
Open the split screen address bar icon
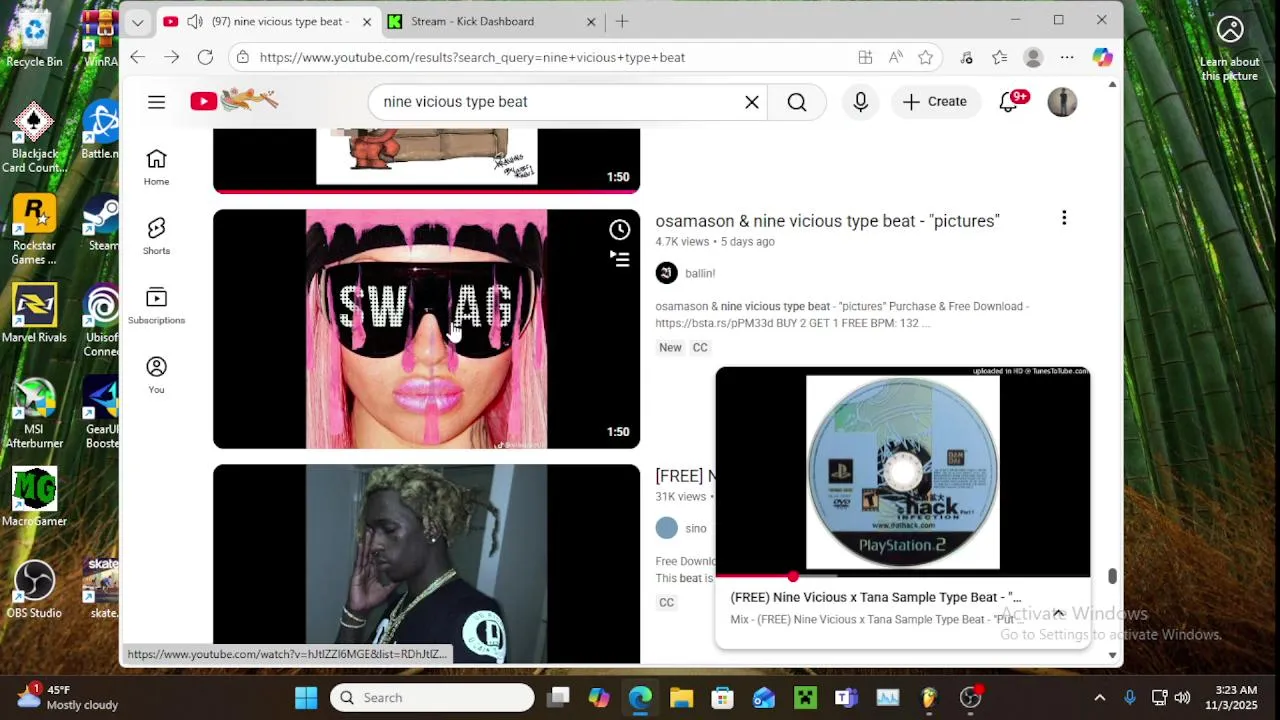[x=865, y=57]
